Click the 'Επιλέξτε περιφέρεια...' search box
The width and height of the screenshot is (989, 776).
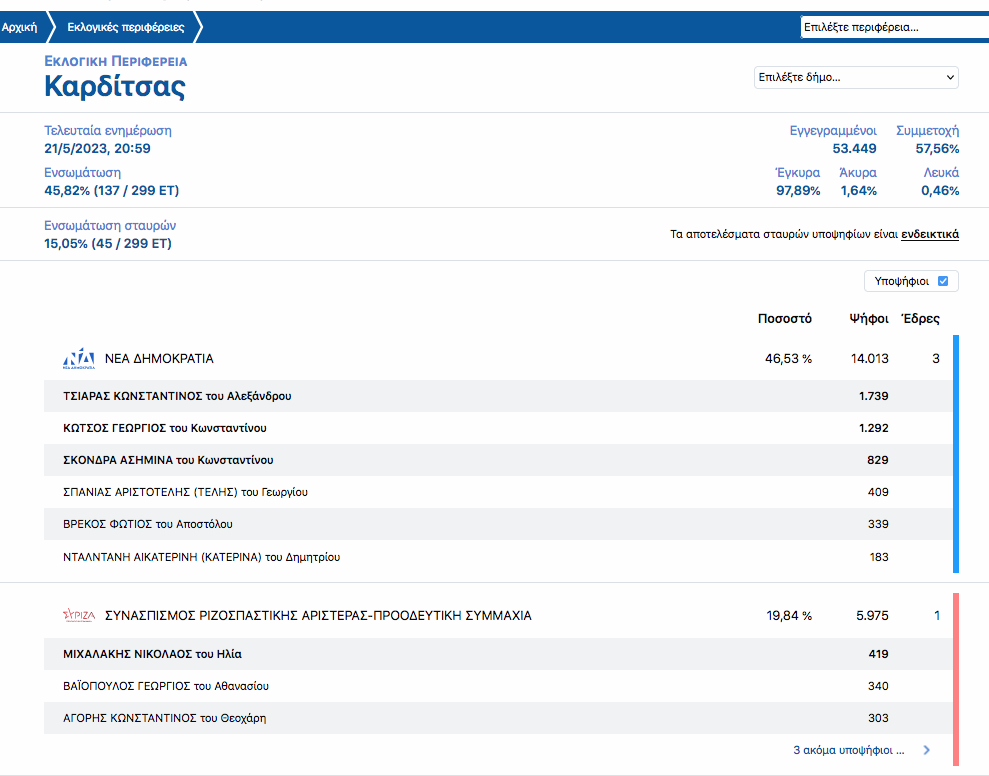pos(893,27)
